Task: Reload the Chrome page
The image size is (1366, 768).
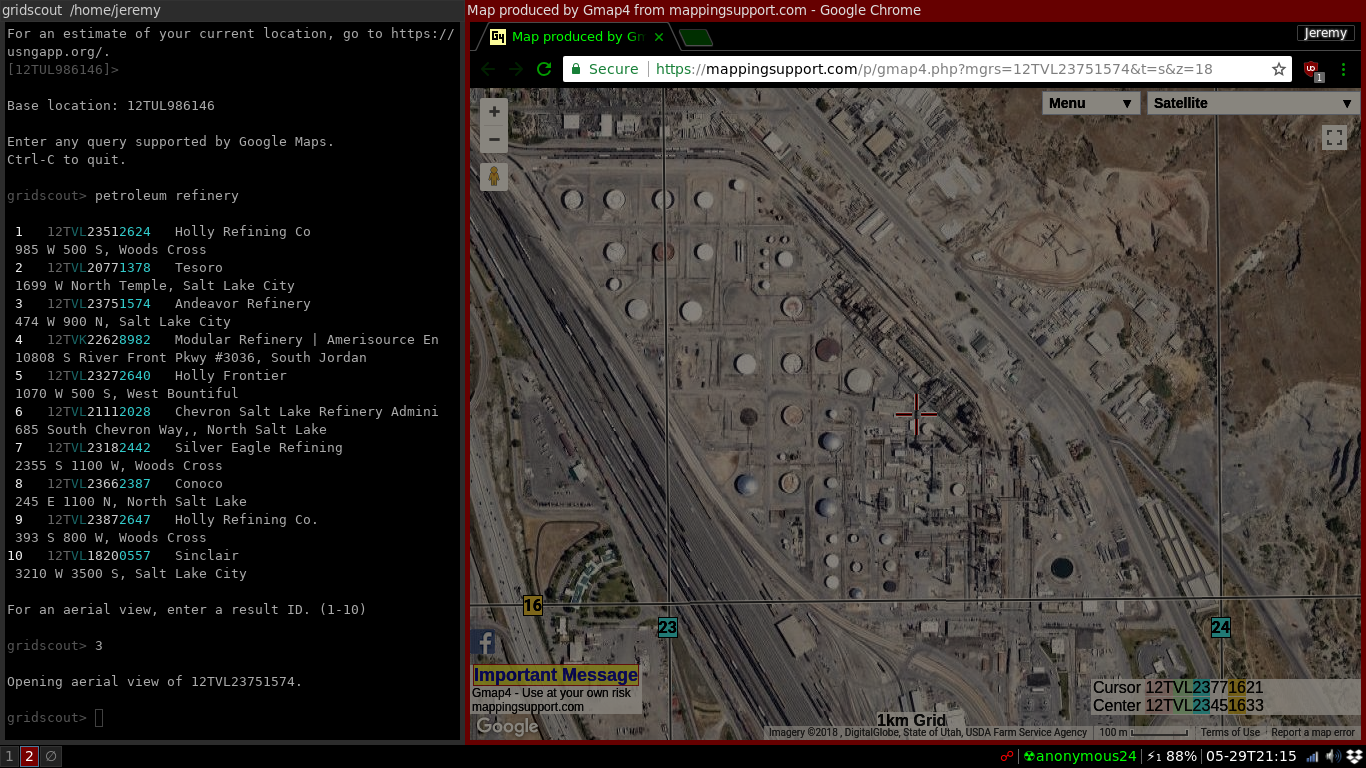Action: point(544,69)
